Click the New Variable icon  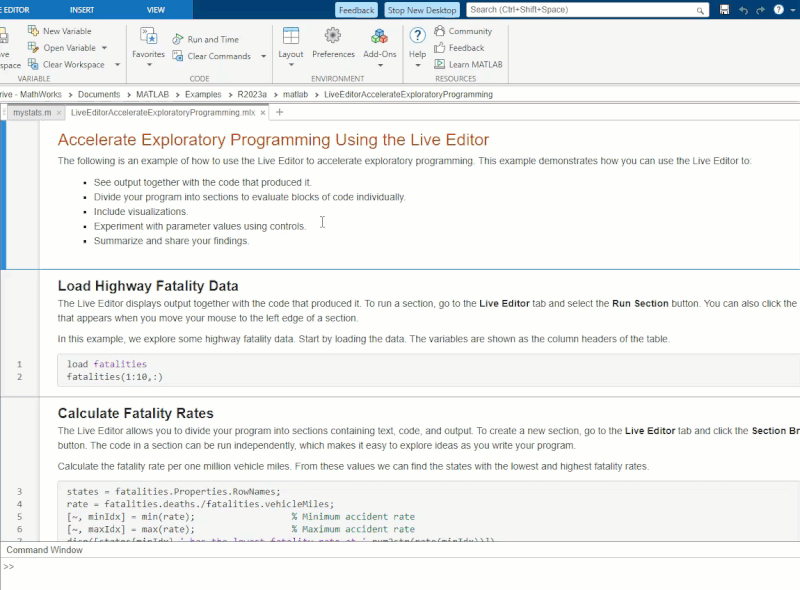(34, 31)
